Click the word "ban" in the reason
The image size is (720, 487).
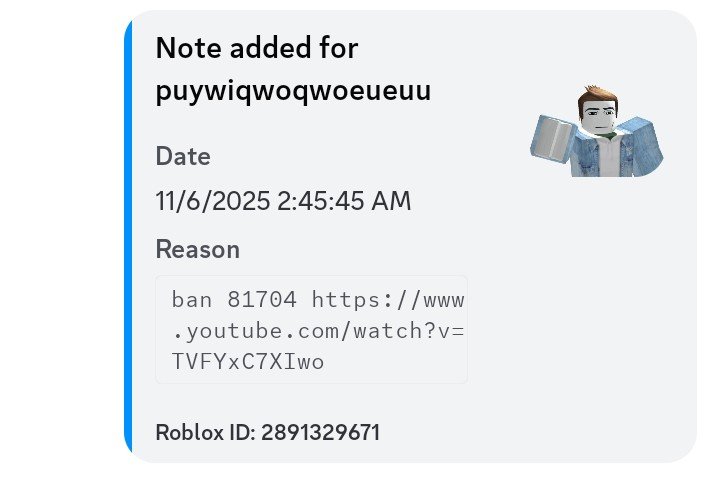click(192, 299)
